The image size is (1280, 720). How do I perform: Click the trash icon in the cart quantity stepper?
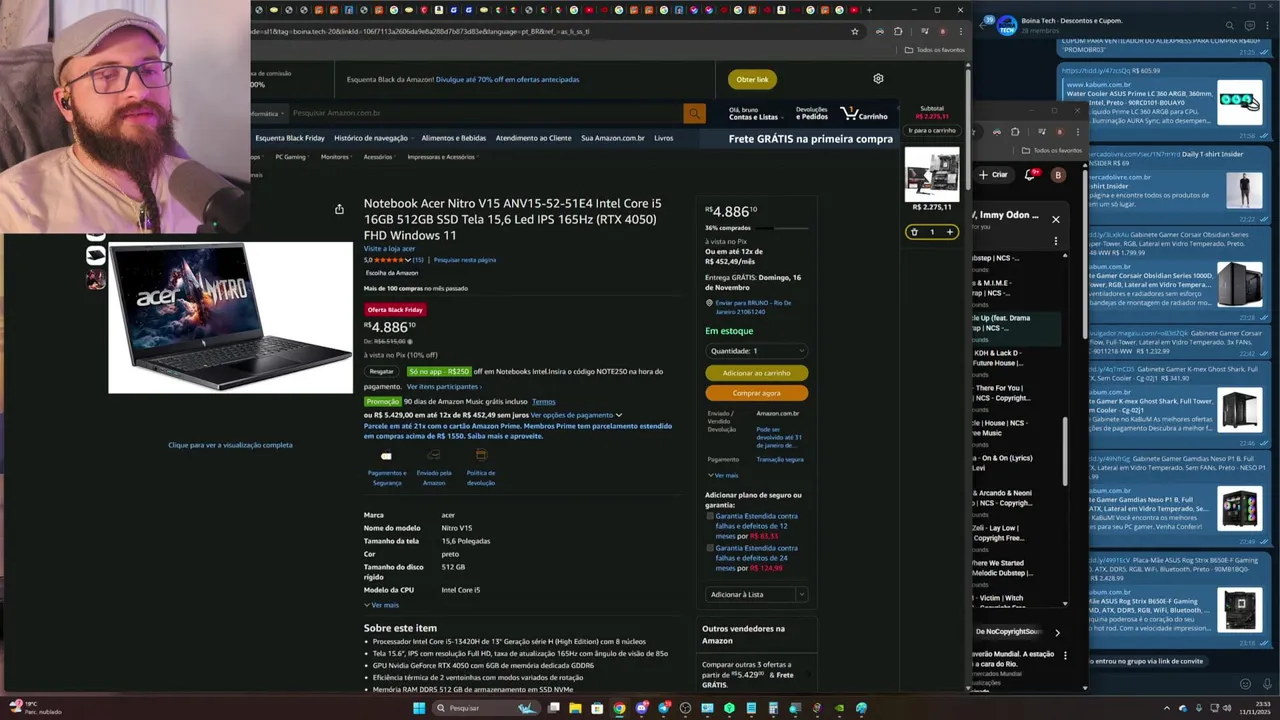tap(914, 232)
